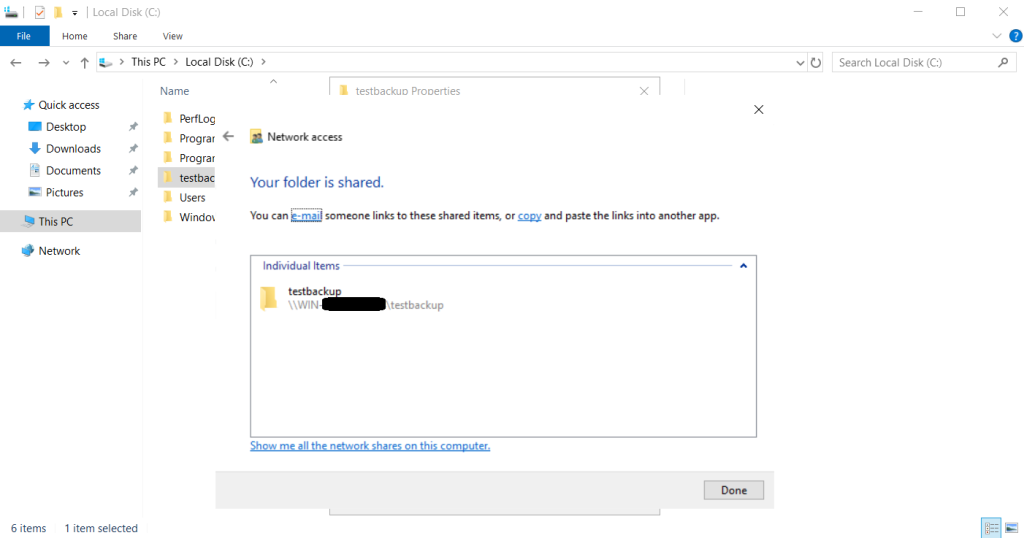Select Desktop in Quick access
The height and width of the screenshot is (538, 1024).
[65, 127]
